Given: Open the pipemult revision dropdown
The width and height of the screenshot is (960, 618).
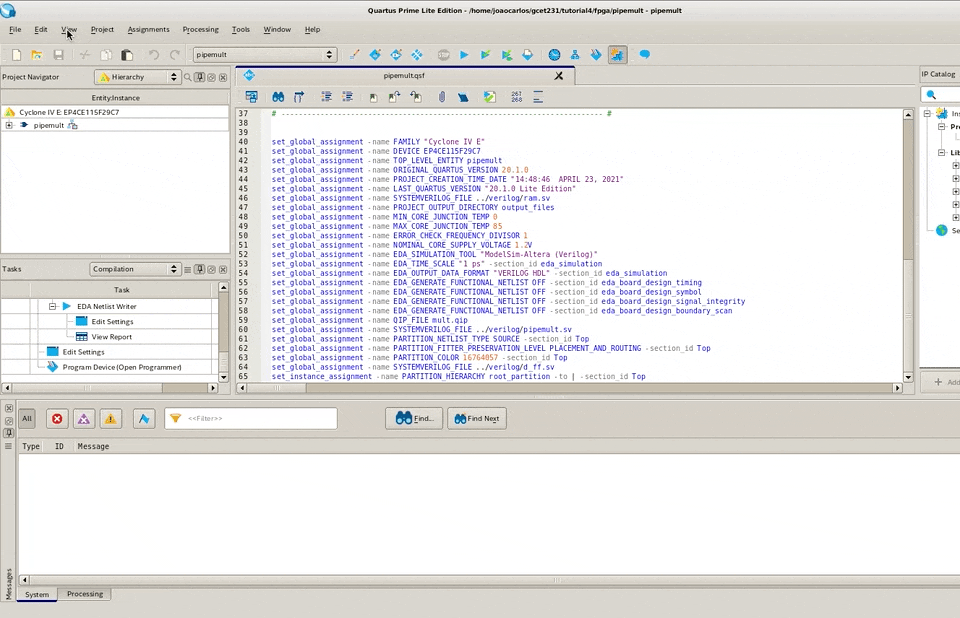Looking at the screenshot, I should (264, 55).
